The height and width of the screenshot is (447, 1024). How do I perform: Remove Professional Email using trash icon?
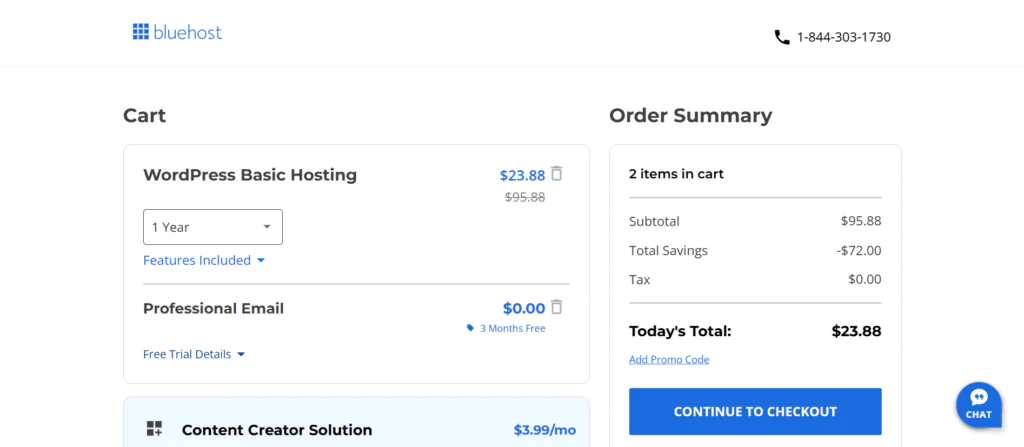[556, 307]
